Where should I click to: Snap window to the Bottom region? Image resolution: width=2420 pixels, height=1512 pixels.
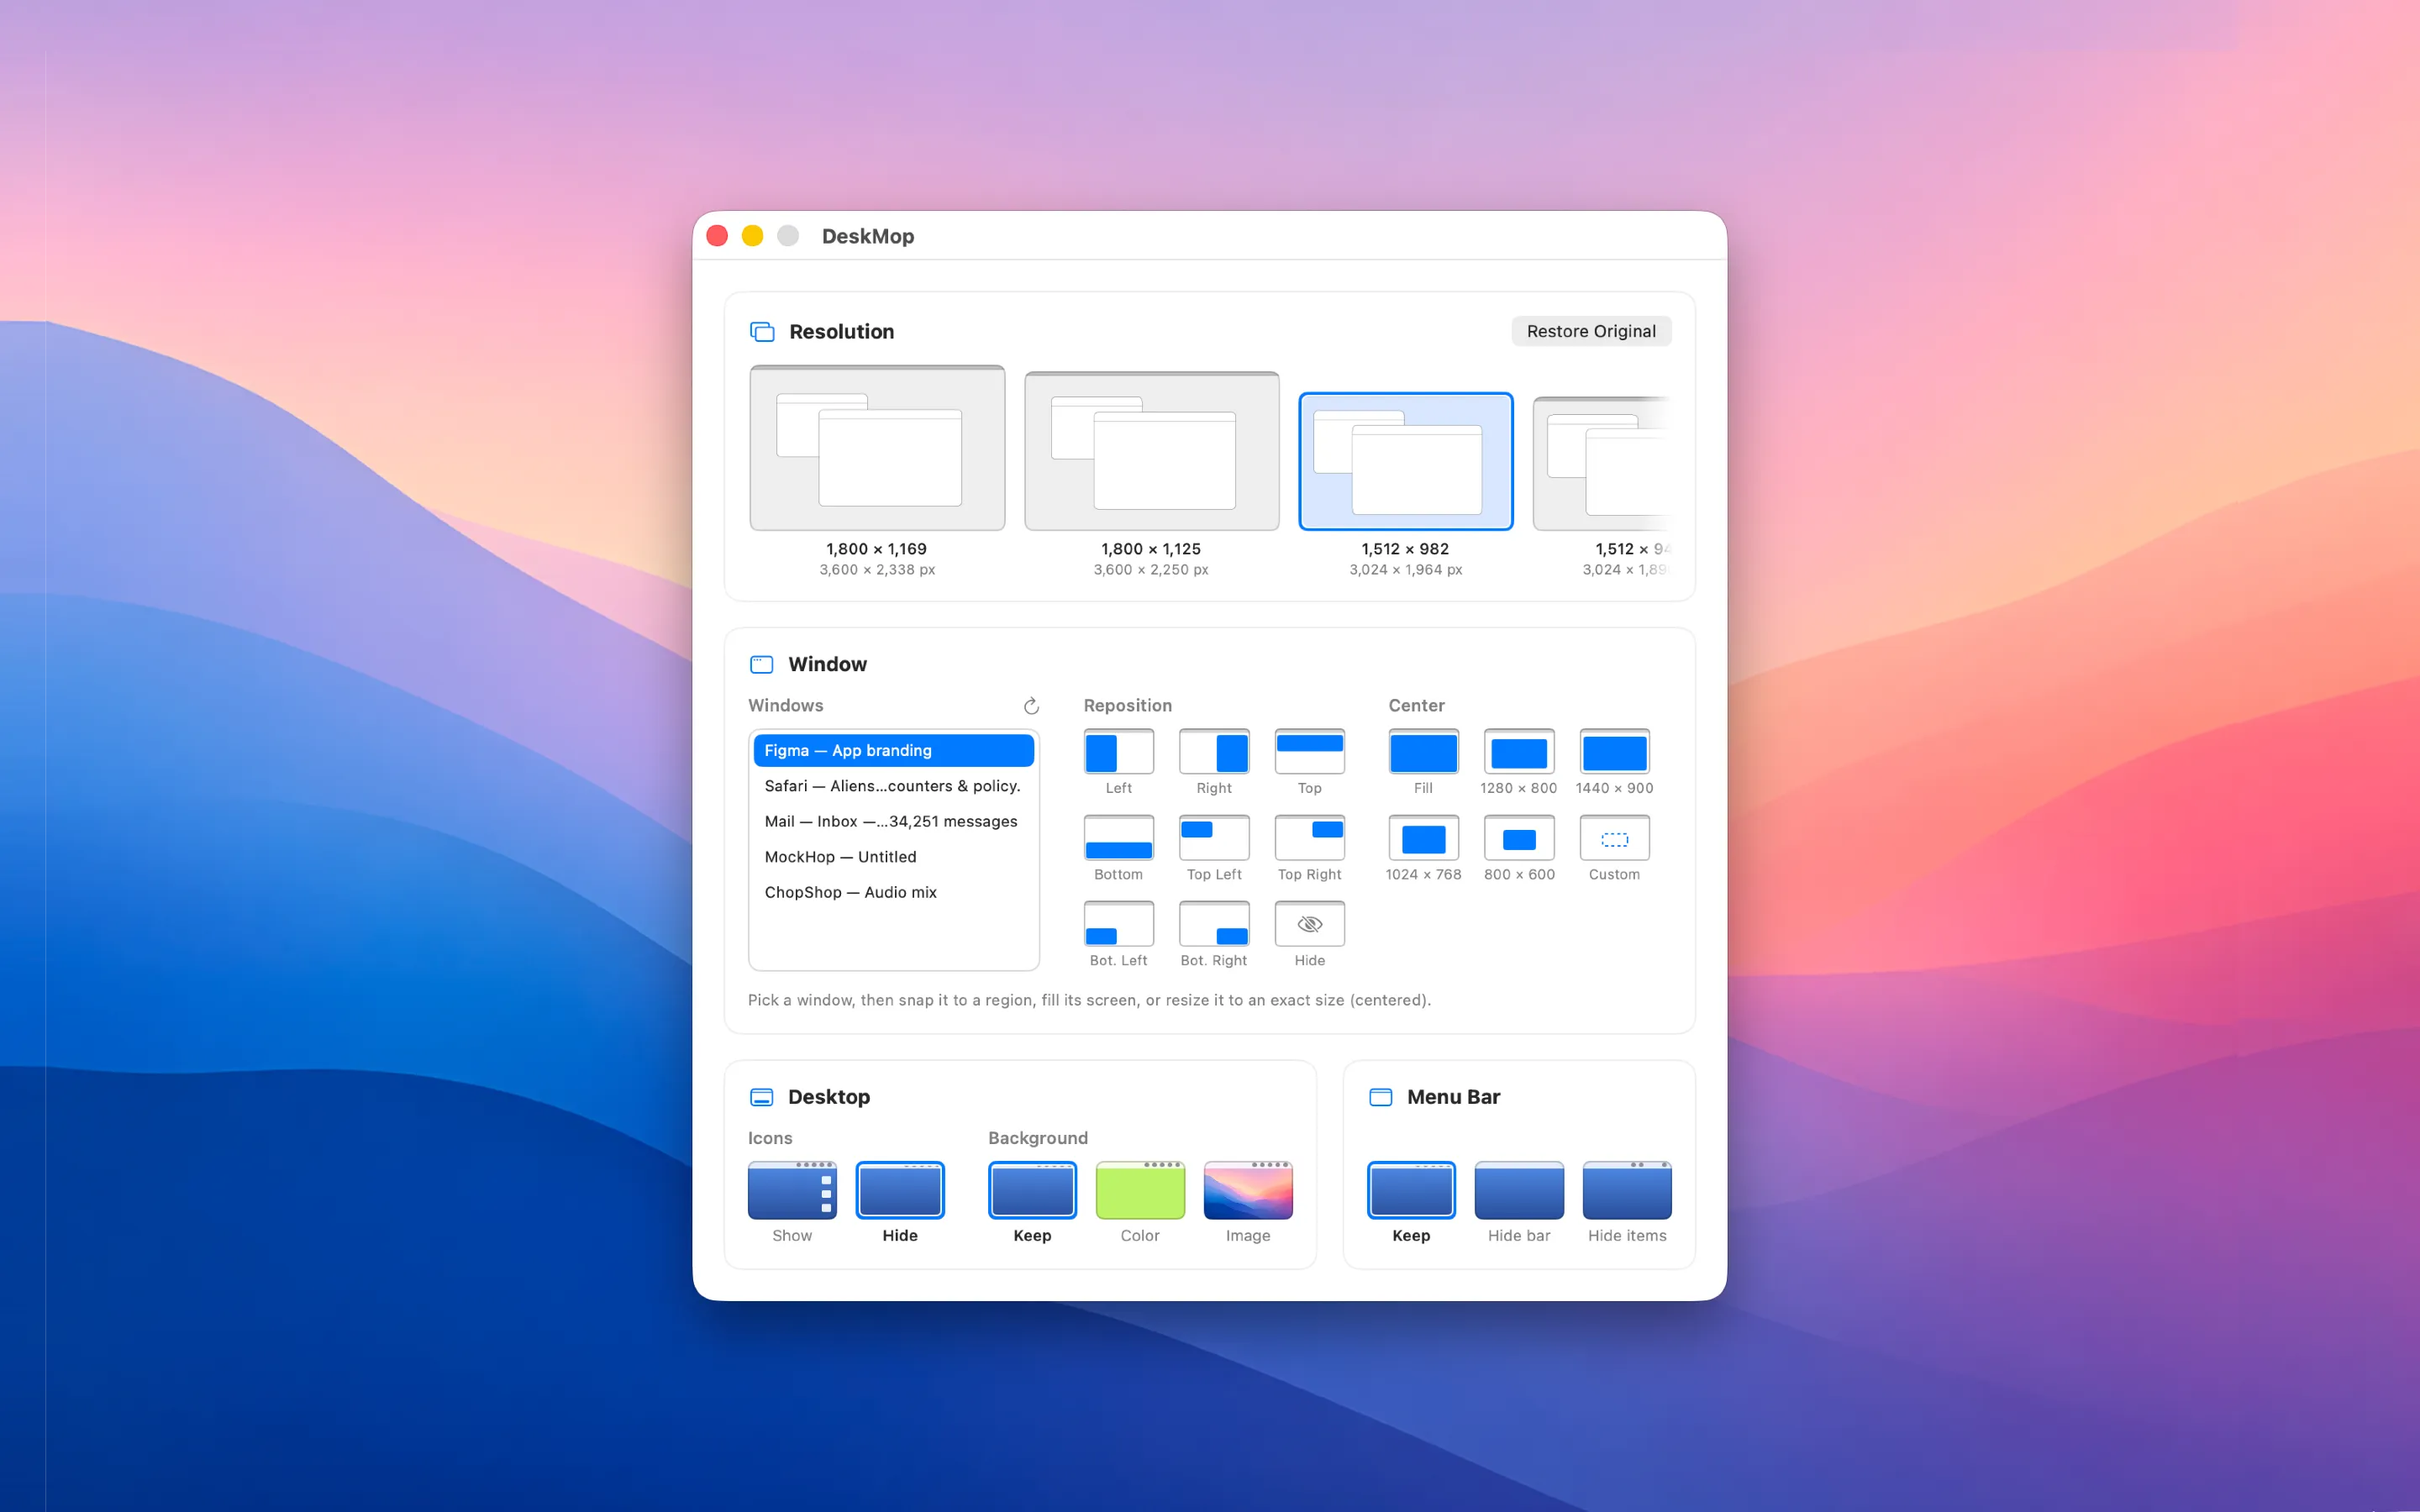(x=1118, y=838)
